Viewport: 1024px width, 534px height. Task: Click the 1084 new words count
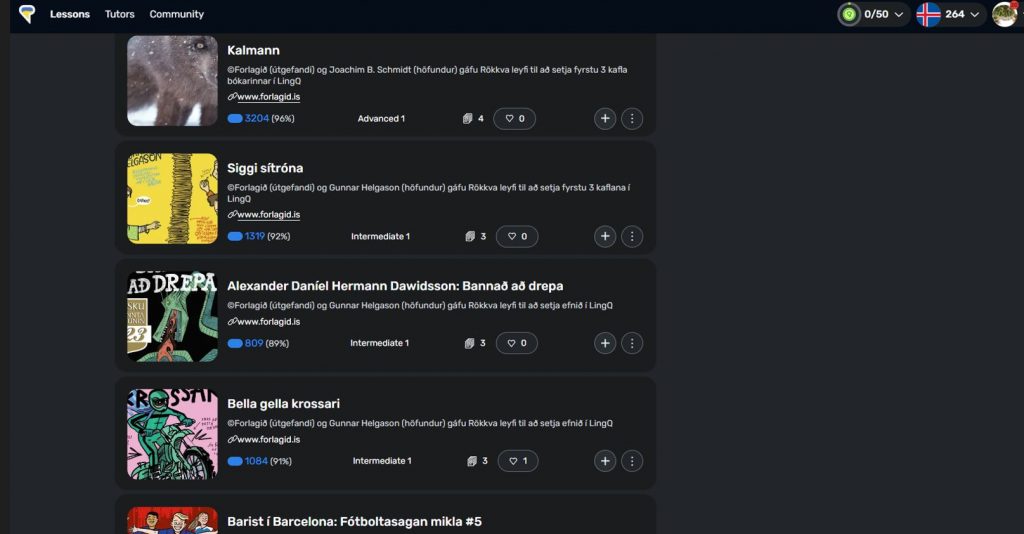pyautogui.click(x=256, y=461)
